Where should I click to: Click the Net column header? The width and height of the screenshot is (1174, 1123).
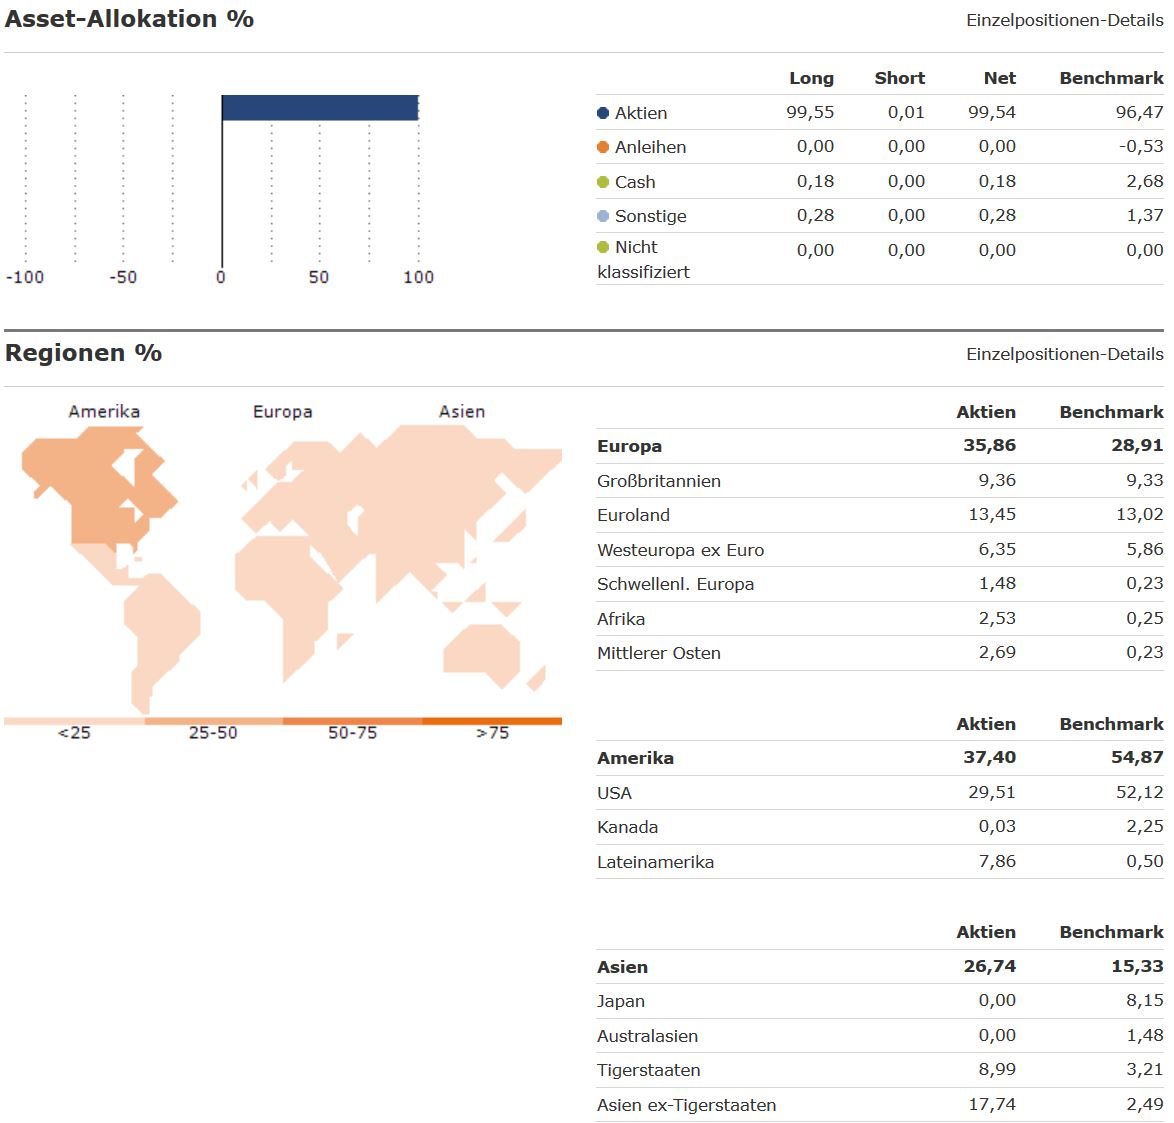[999, 78]
